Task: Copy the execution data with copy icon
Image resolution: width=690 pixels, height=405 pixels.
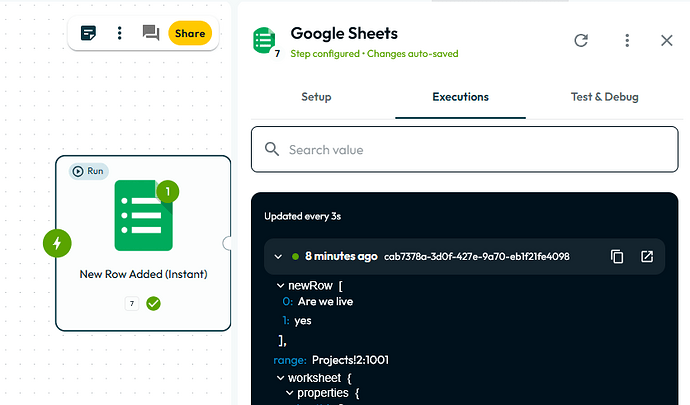Action: (617, 257)
